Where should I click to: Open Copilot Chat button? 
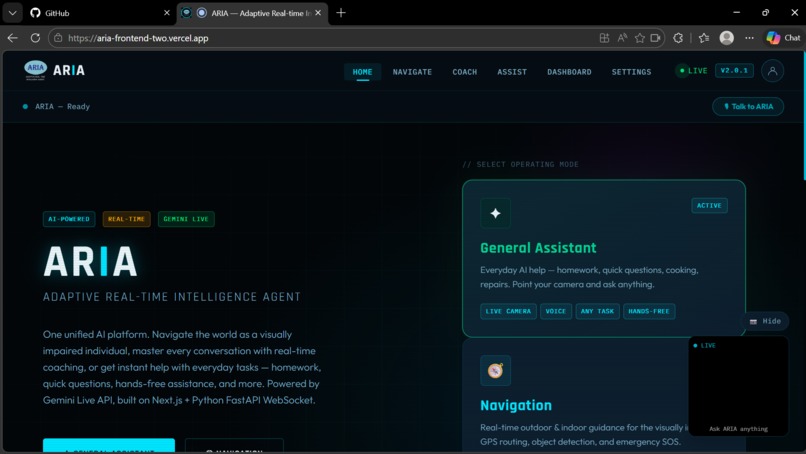(783, 38)
